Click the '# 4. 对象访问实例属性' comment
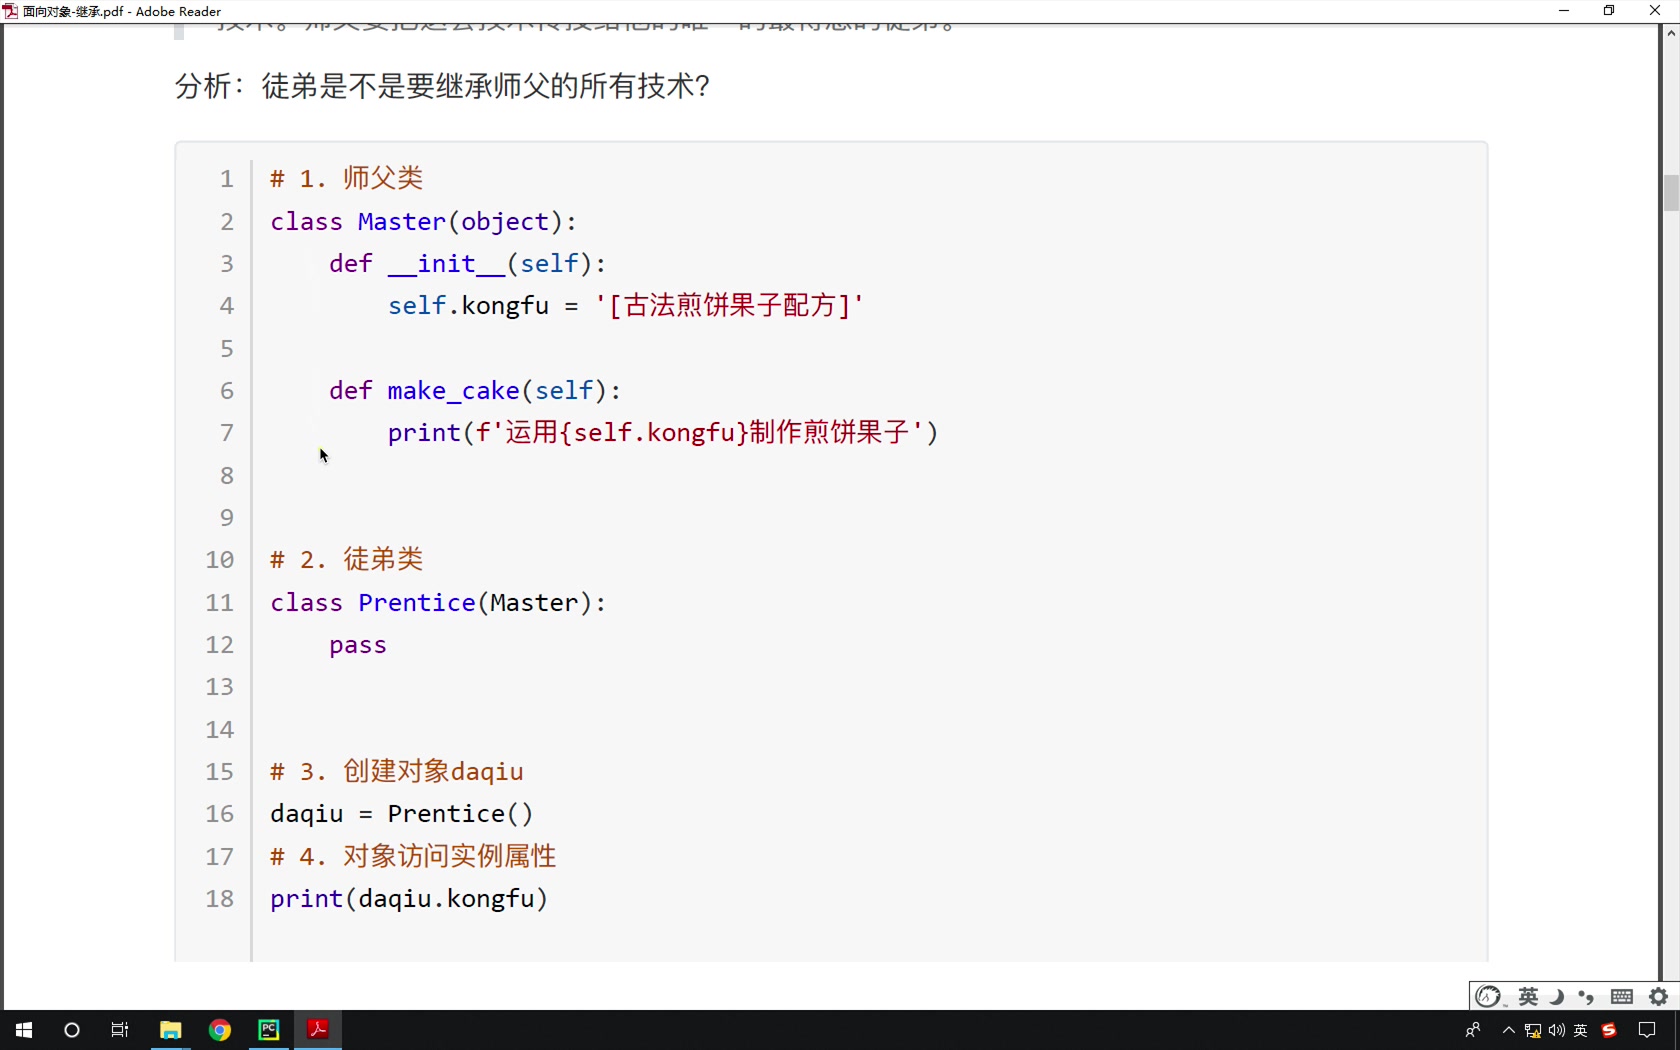The width and height of the screenshot is (1680, 1050). [x=413, y=856]
